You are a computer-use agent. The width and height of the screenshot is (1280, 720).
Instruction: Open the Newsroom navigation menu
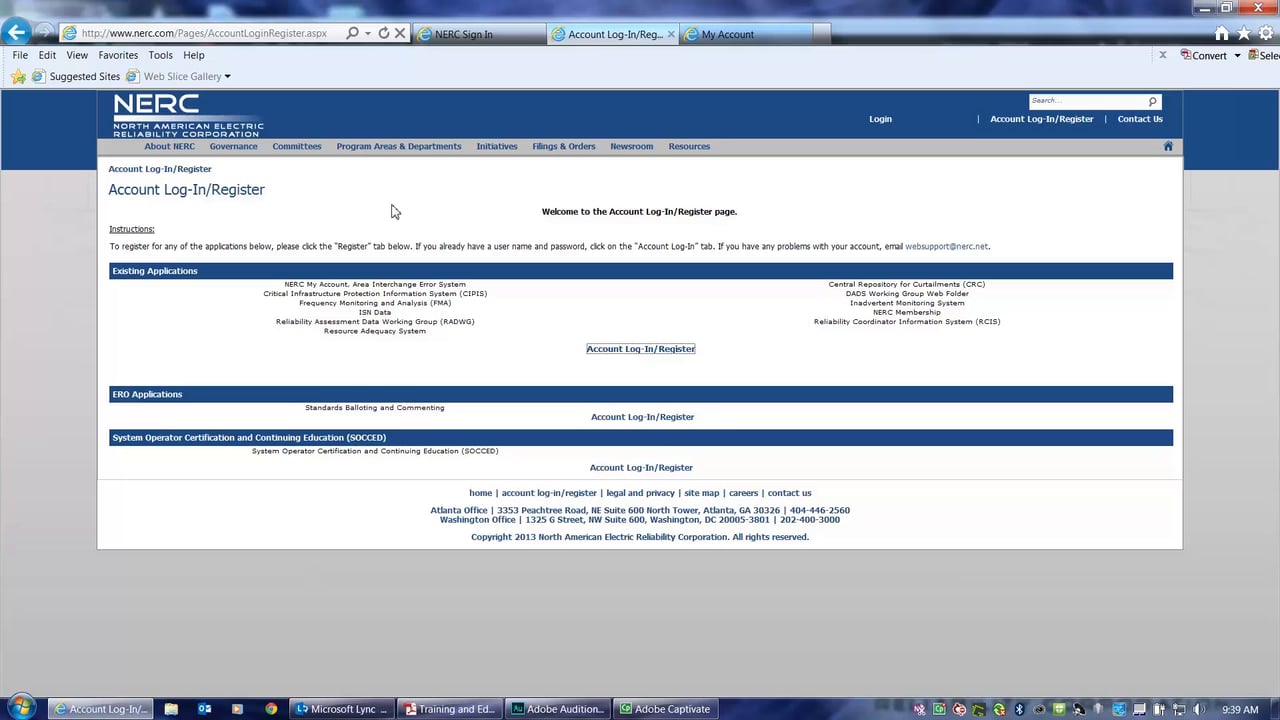(632, 146)
